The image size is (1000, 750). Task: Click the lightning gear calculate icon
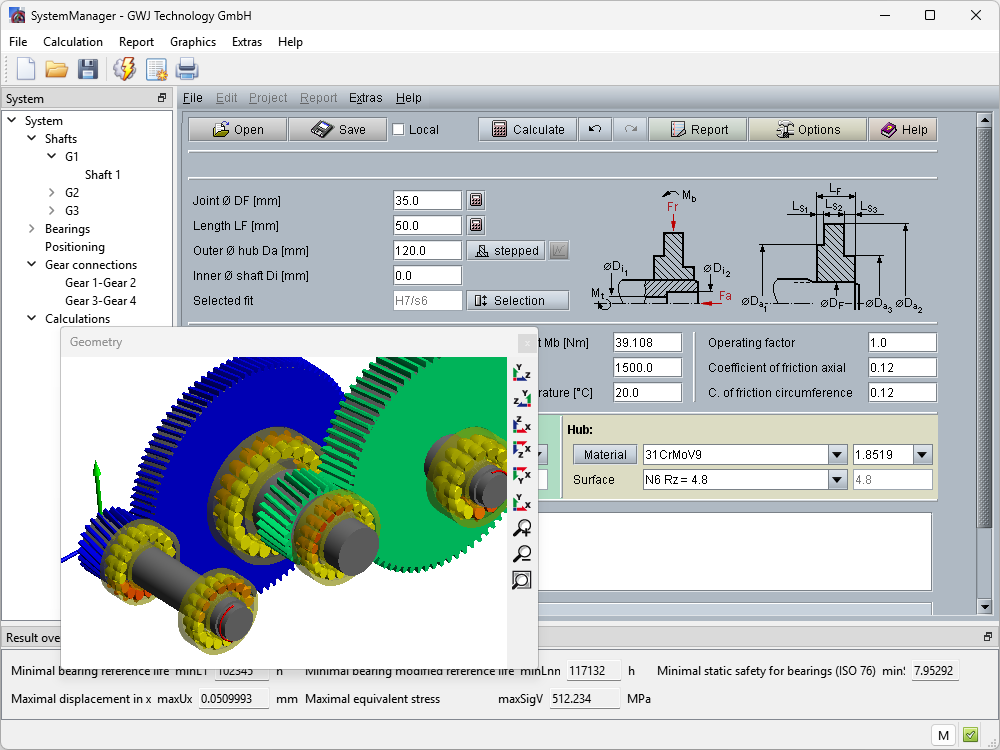(x=124, y=69)
